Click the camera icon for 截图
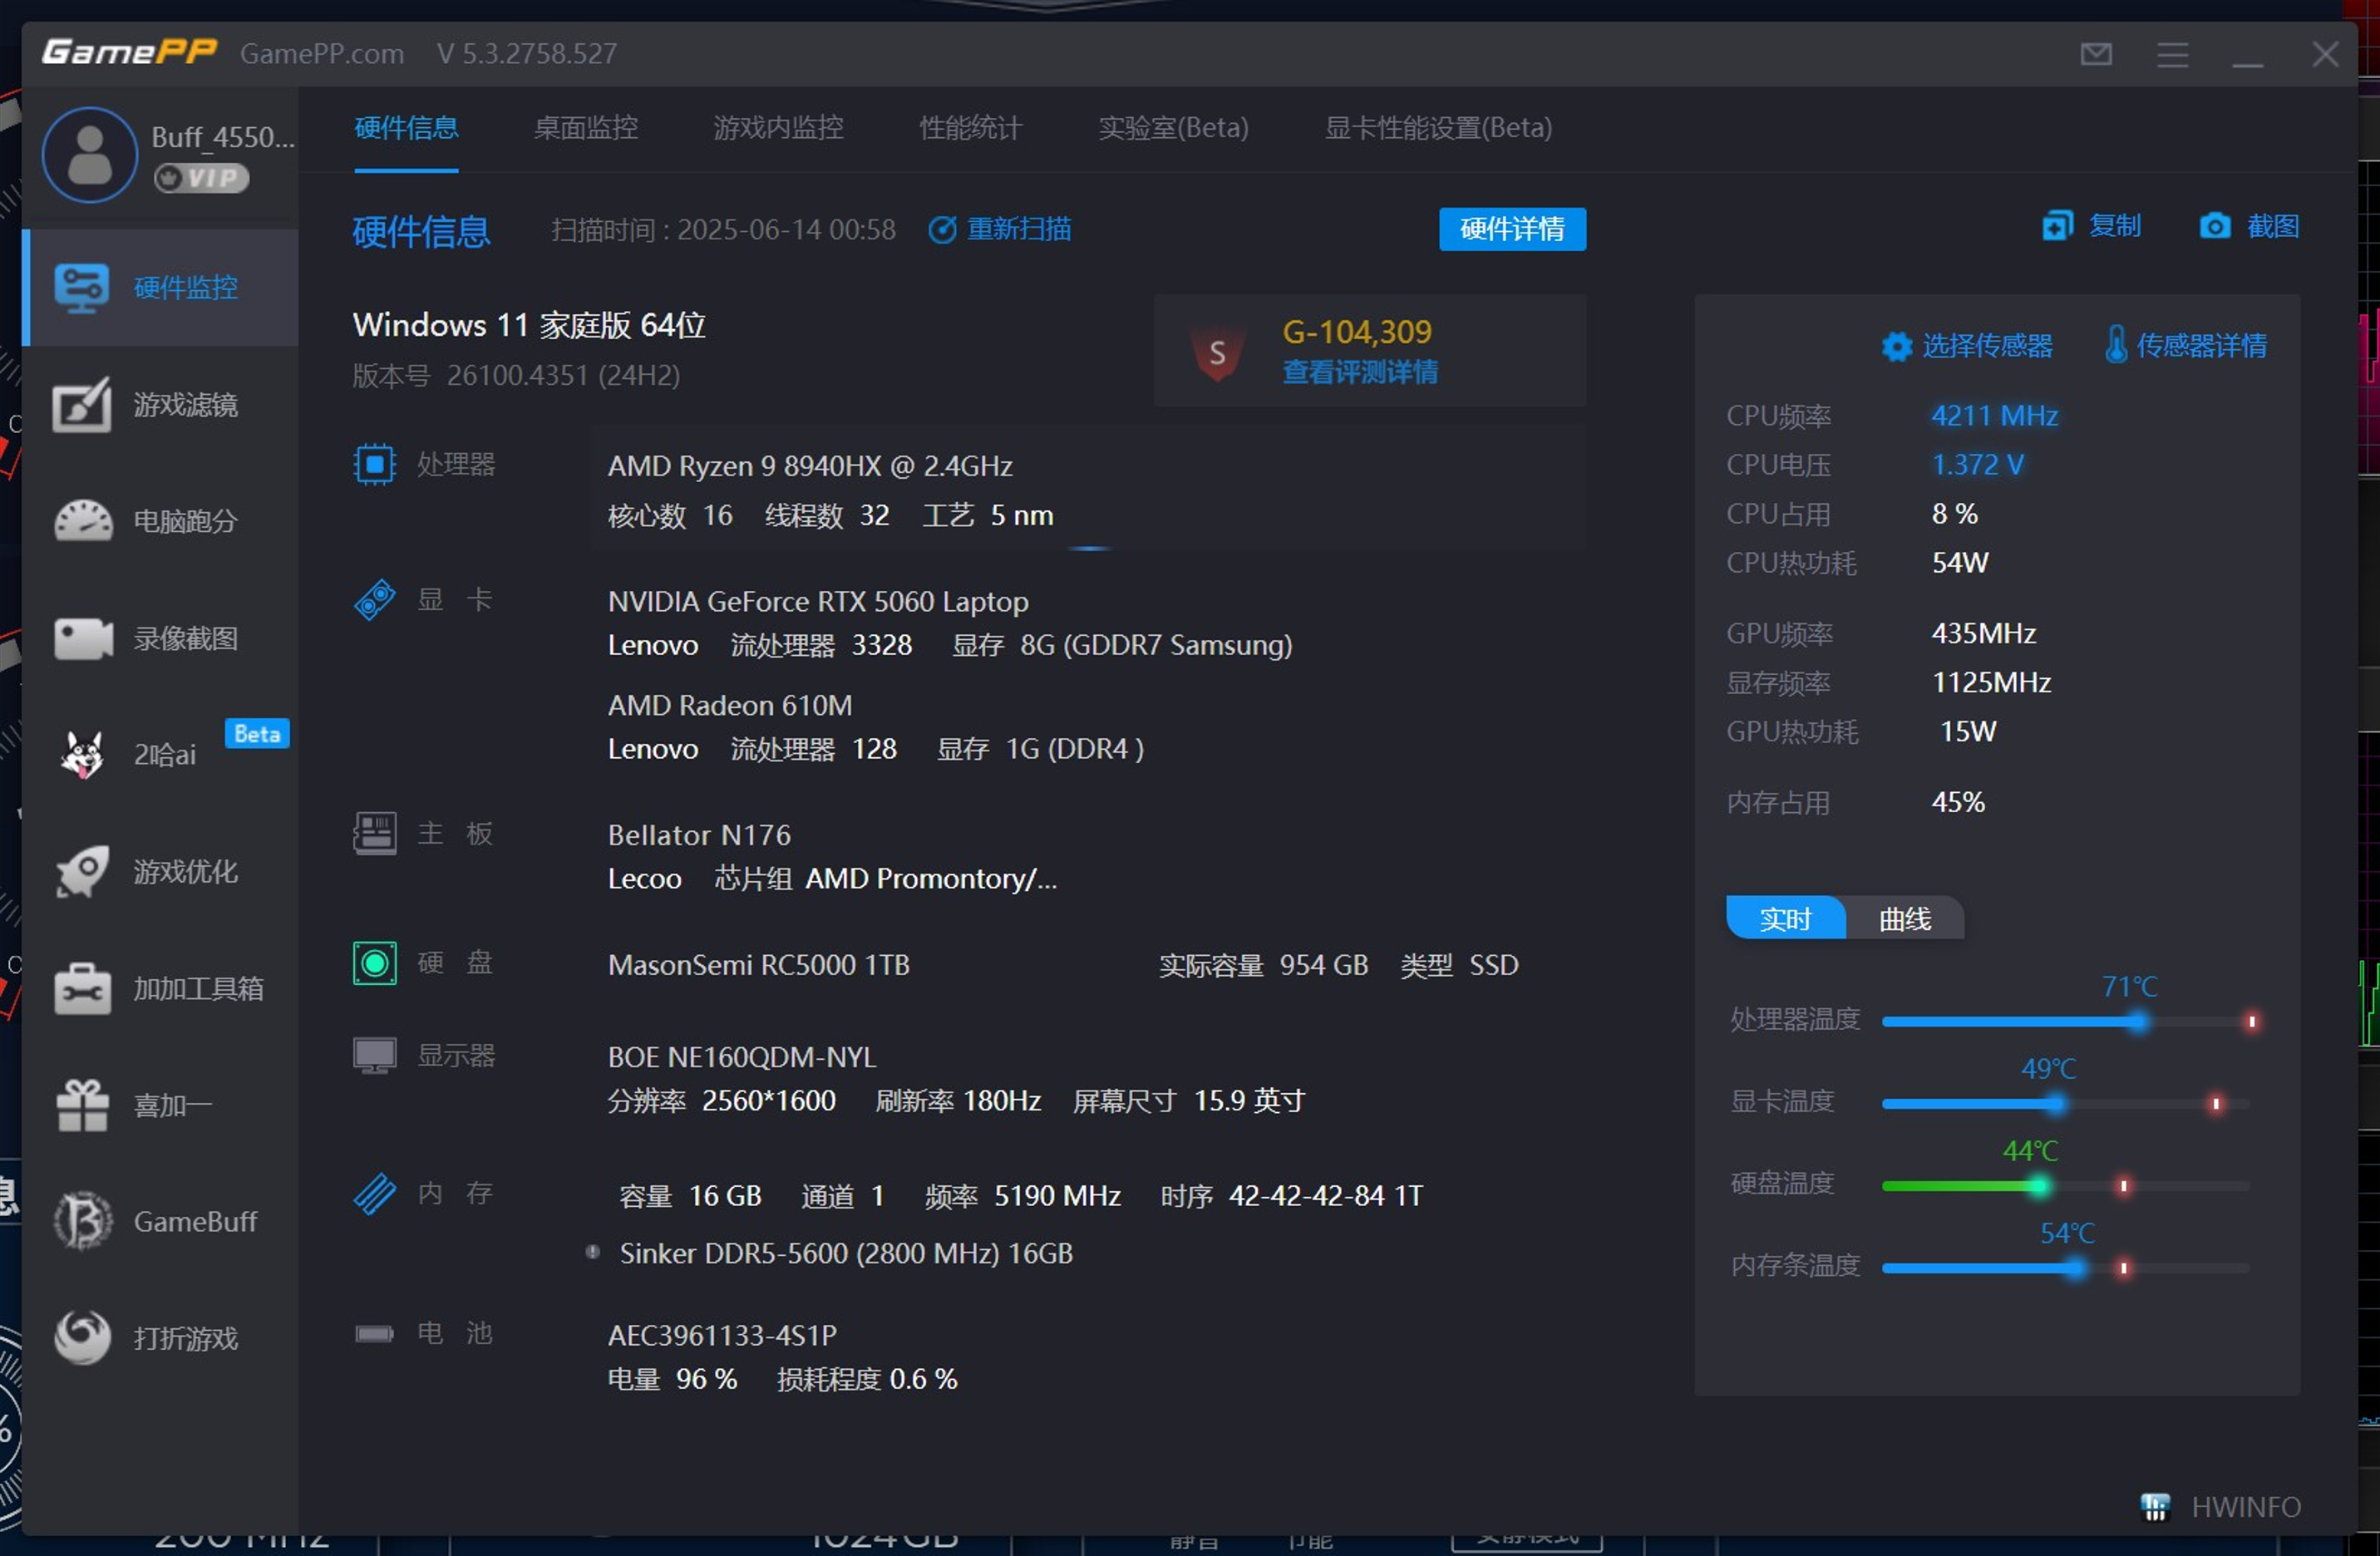This screenshot has width=2380, height=1556. pyautogui.click(x=2214, y=227)
